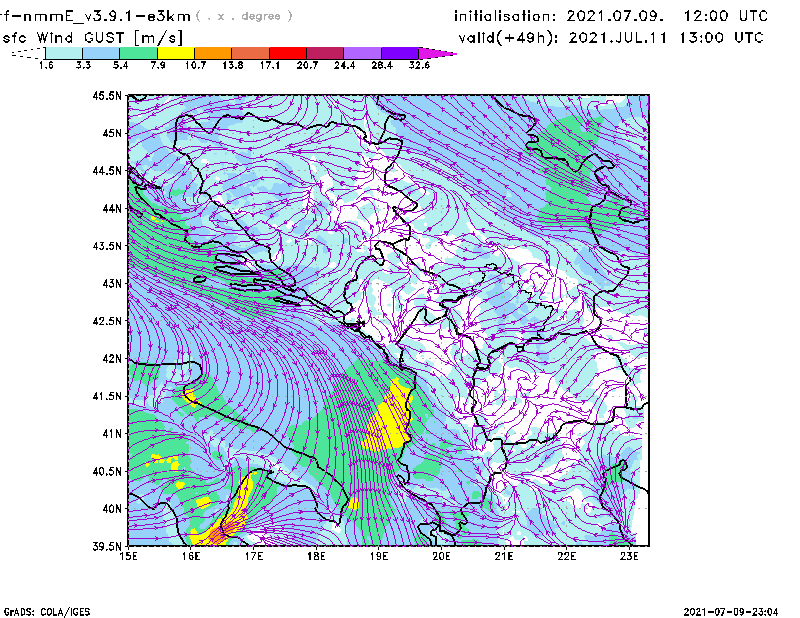Click the '2021-07-09-23:04' timestamp
The image size is (800, 618).
(x=731, y=612)
